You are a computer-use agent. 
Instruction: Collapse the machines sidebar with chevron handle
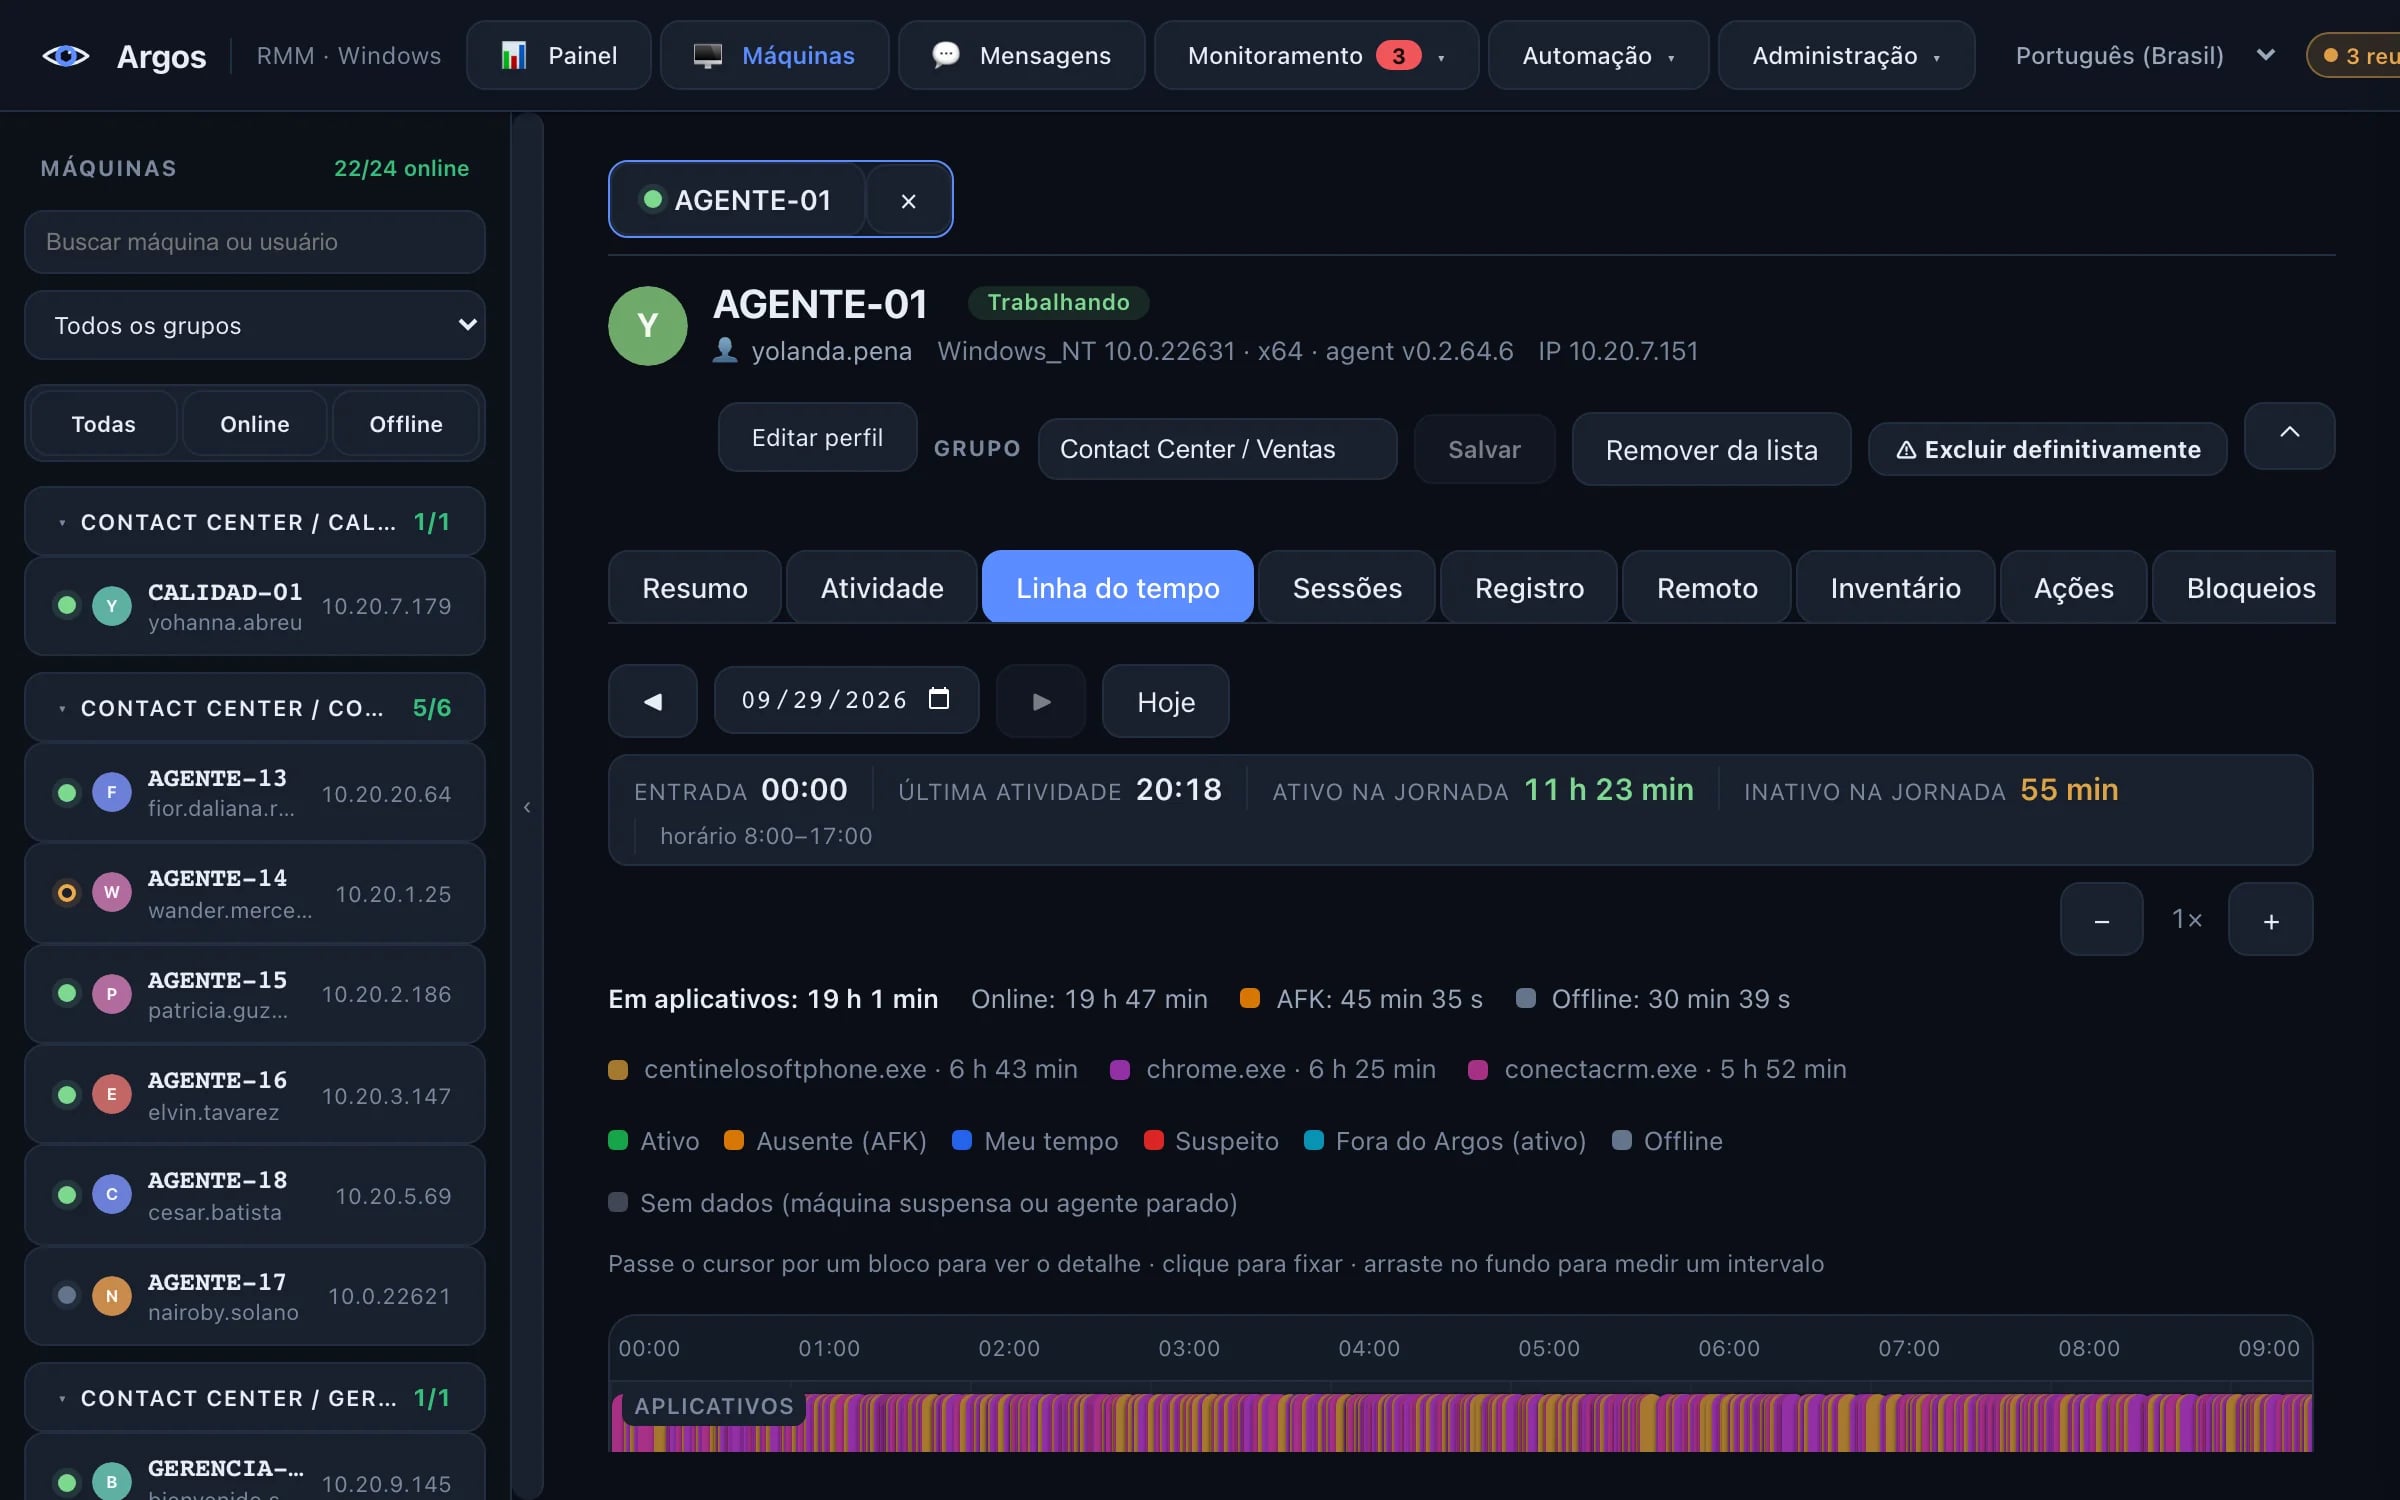point(527,807)
